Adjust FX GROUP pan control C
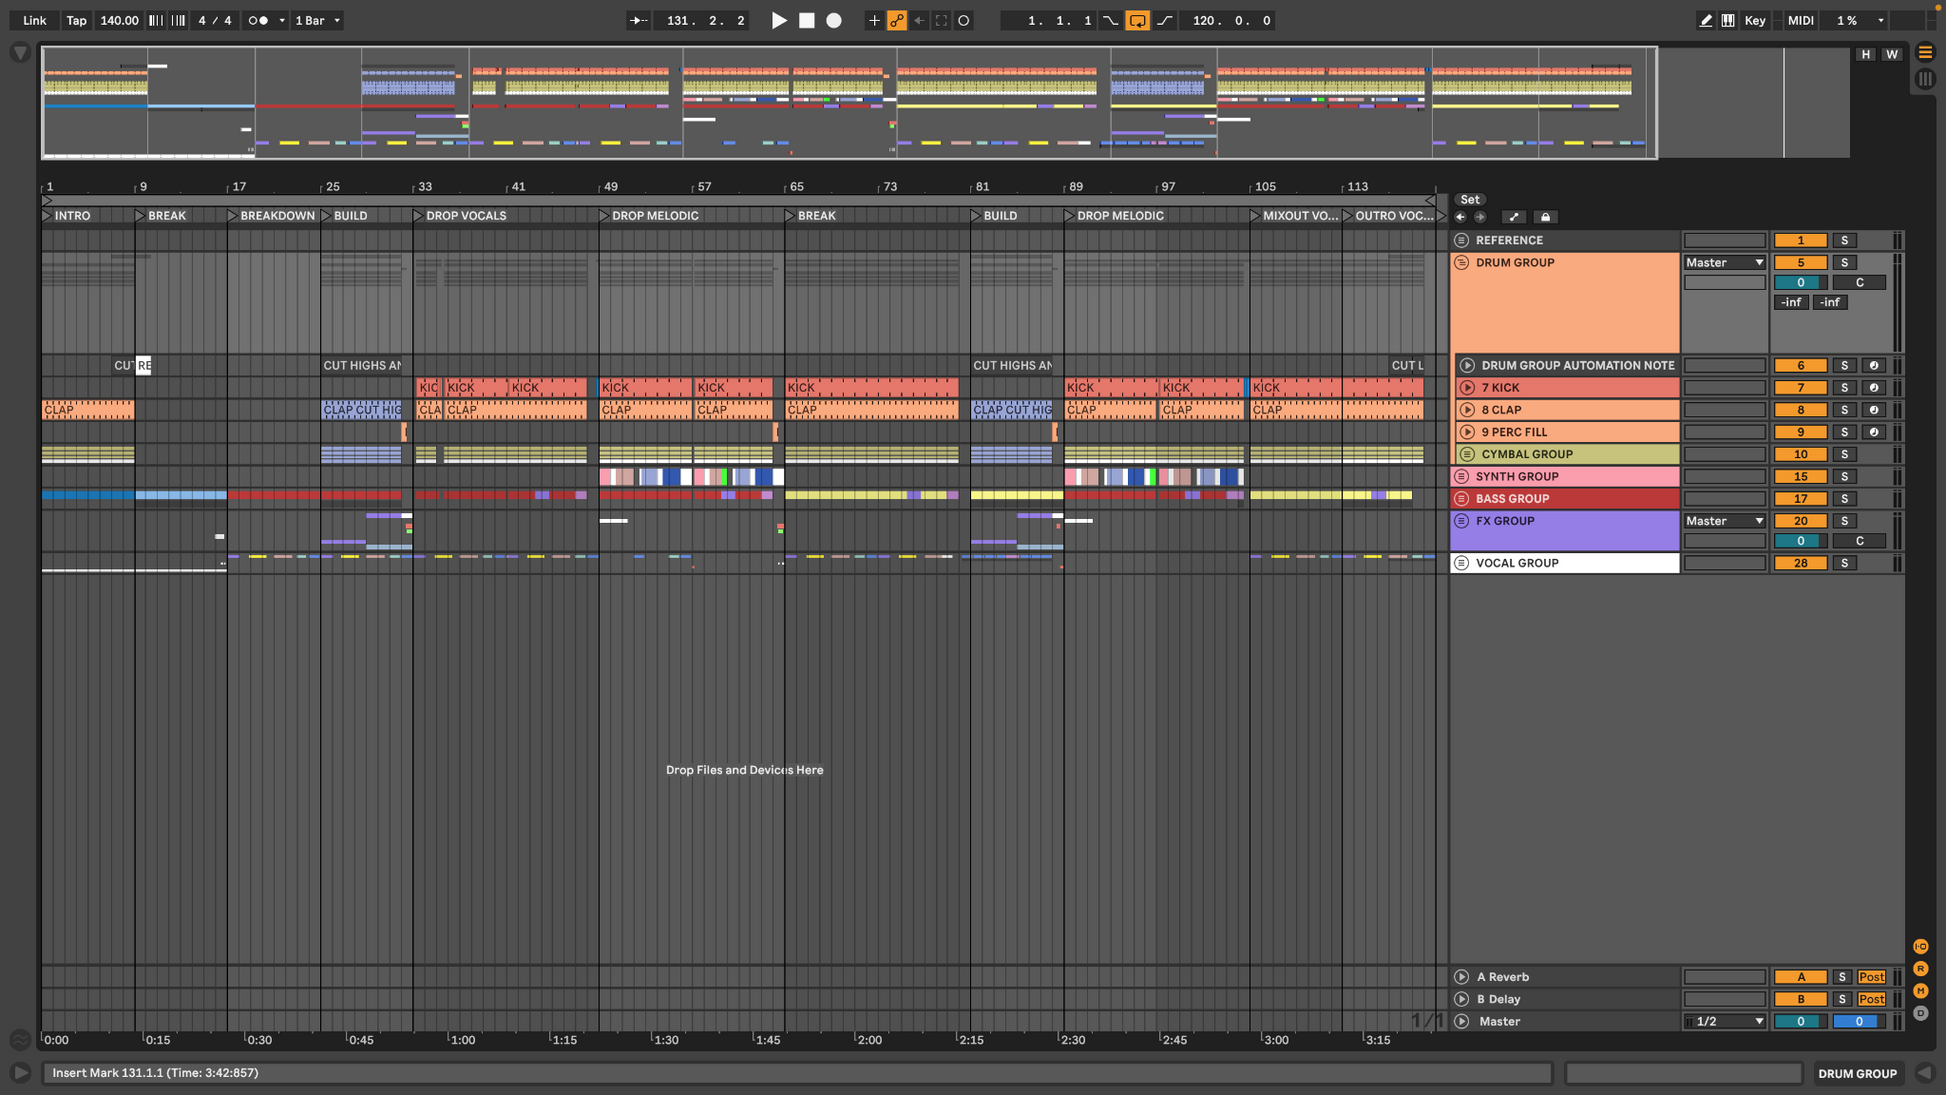This screenshot has width=1946, height=1095. tap(1859, 541)
